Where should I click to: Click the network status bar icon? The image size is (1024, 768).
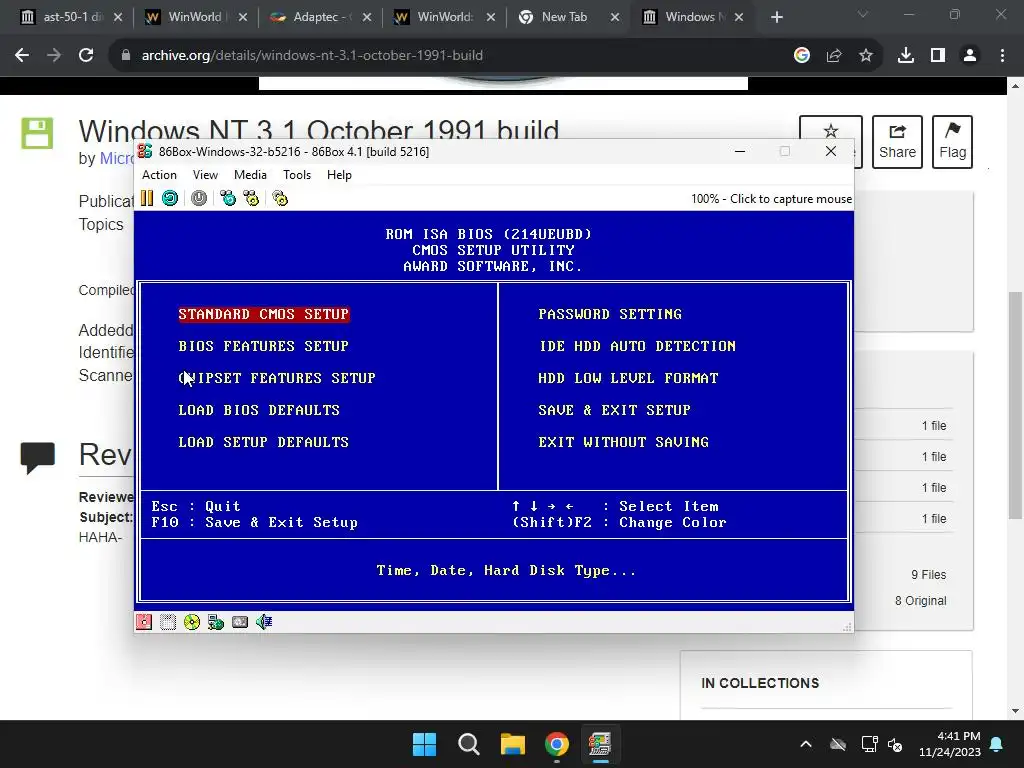click(216, 622)
